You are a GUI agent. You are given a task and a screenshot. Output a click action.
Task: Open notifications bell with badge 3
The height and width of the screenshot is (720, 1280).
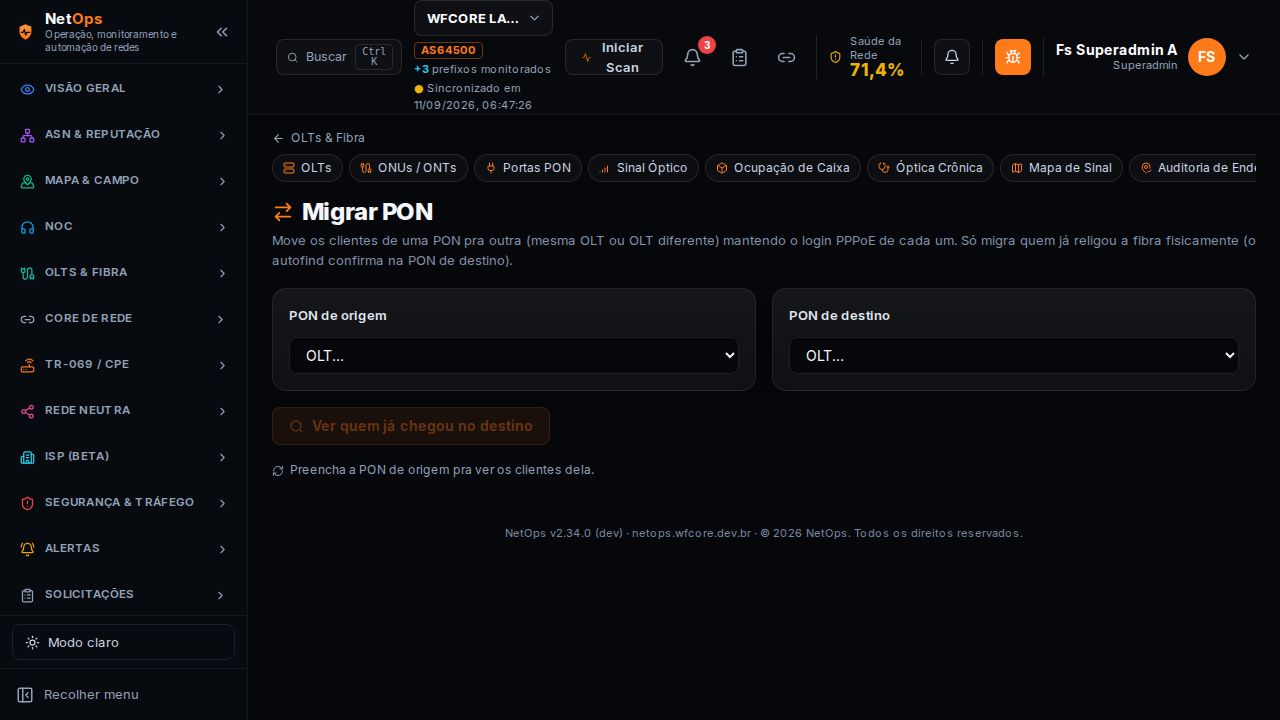click(x=692, y=57)
